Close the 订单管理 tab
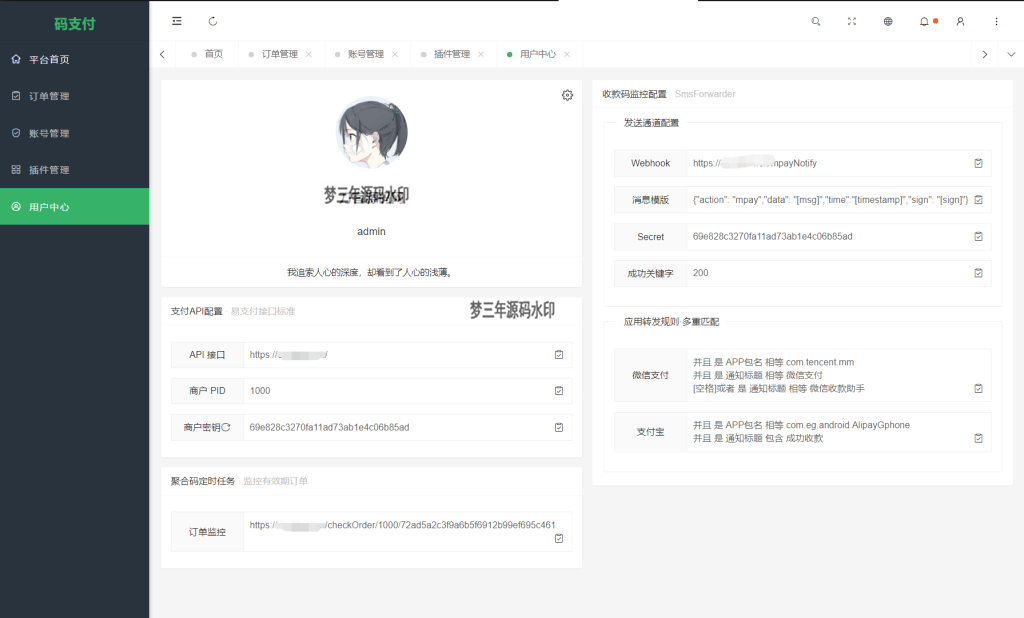The width and height of the screenshot is (1024, 618). coord(309,54)
